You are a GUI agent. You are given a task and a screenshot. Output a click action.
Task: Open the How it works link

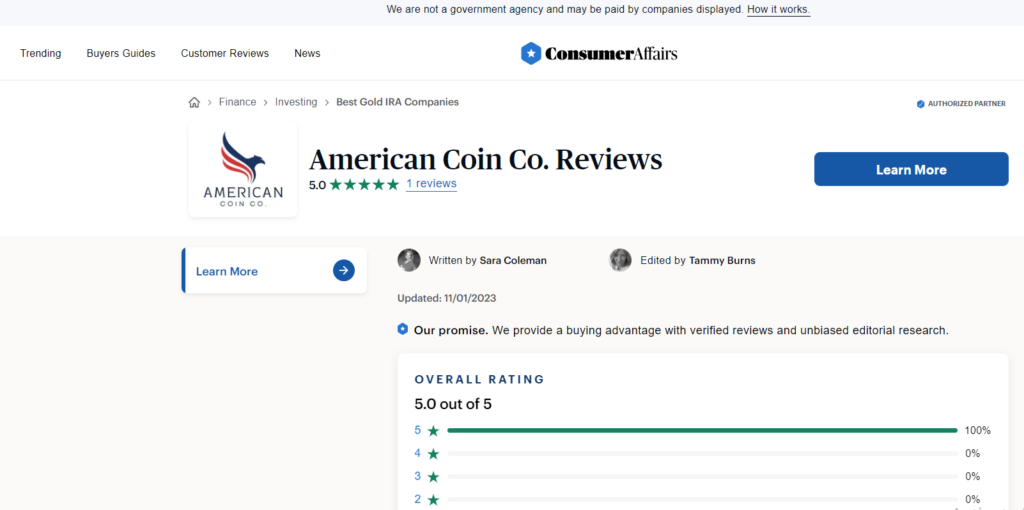(778, 10)
